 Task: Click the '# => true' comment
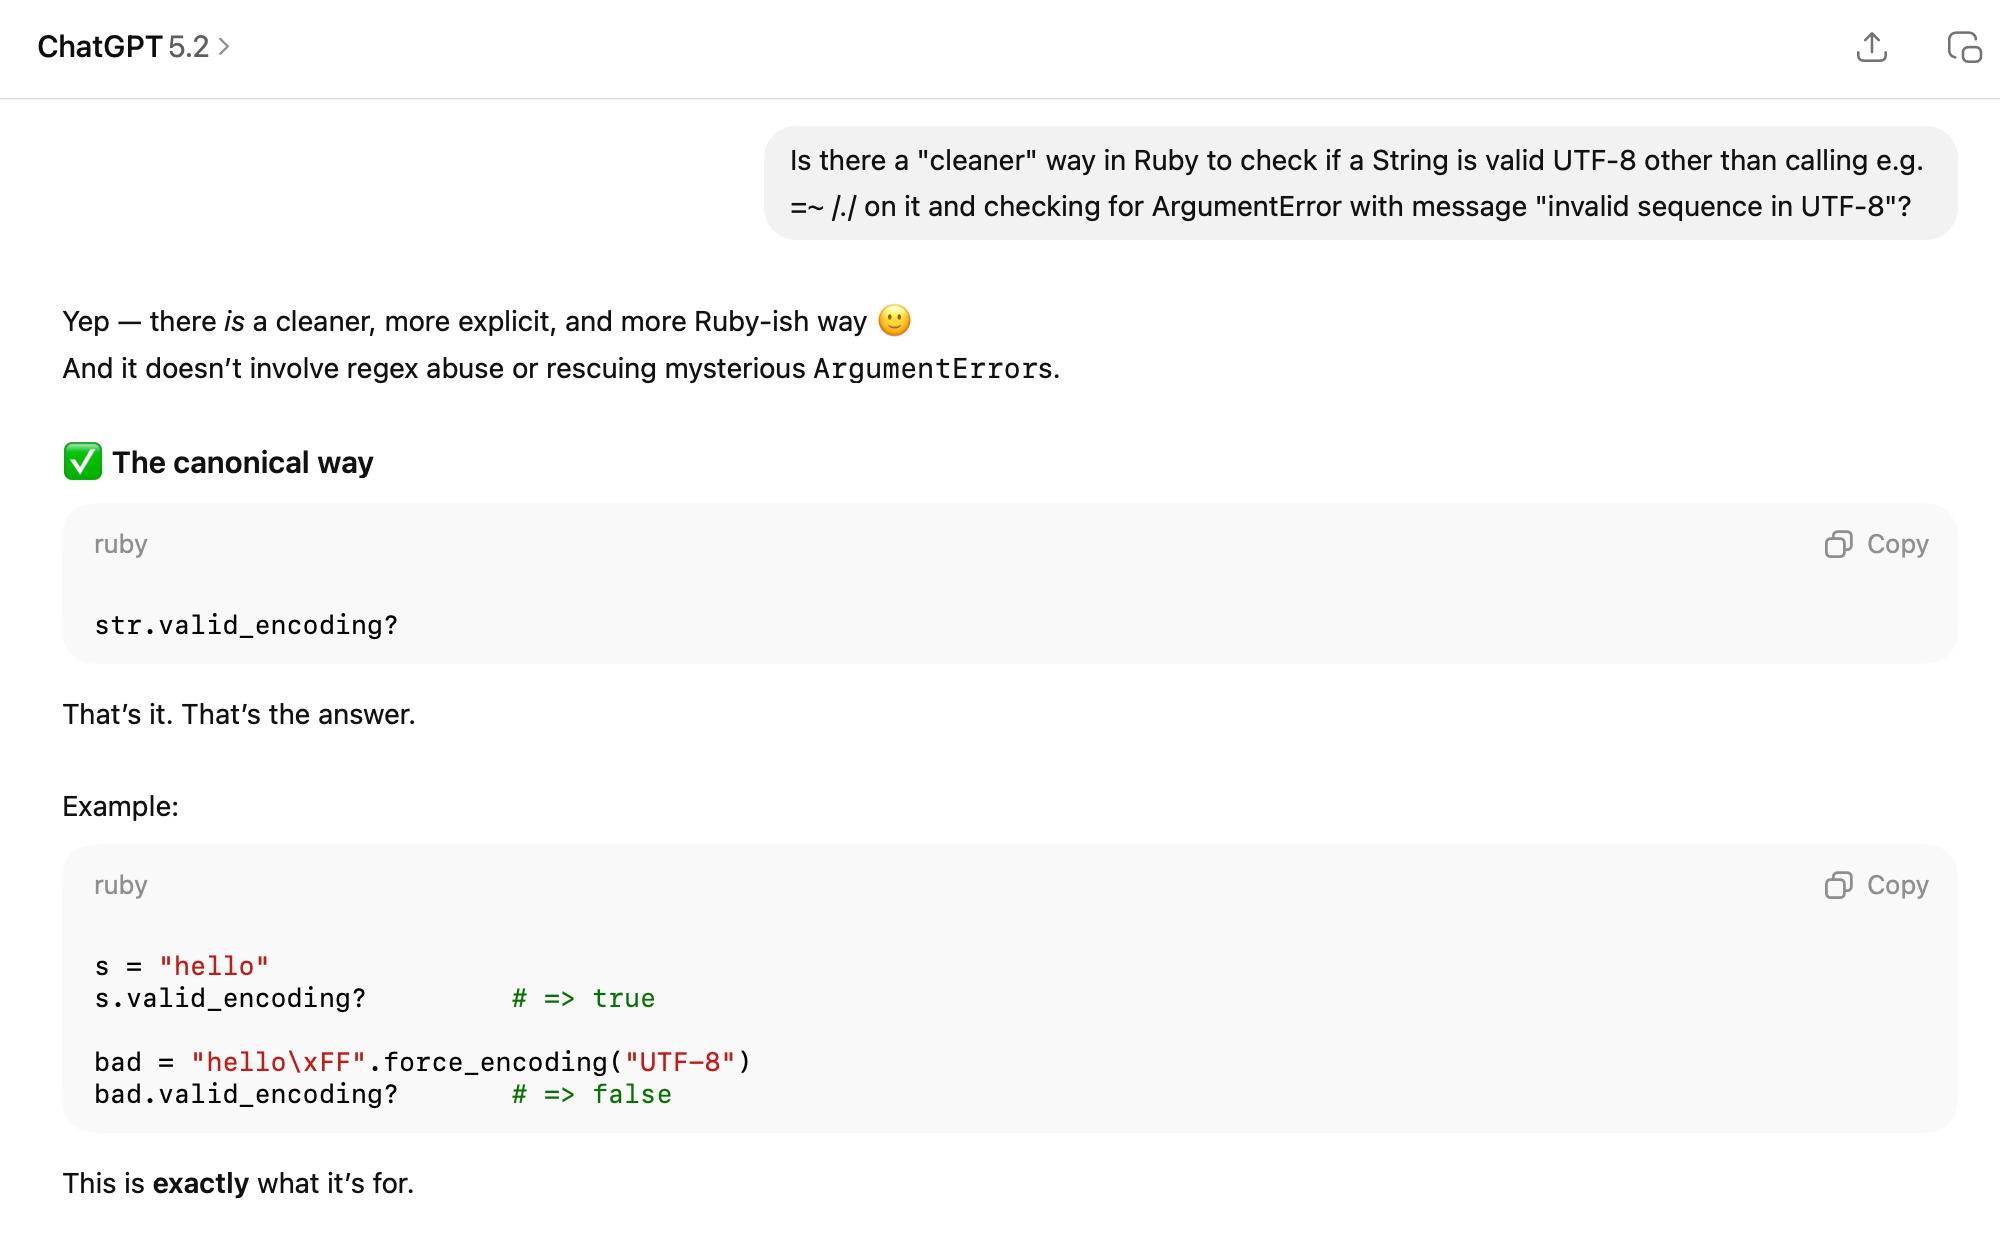click(583, 998)
